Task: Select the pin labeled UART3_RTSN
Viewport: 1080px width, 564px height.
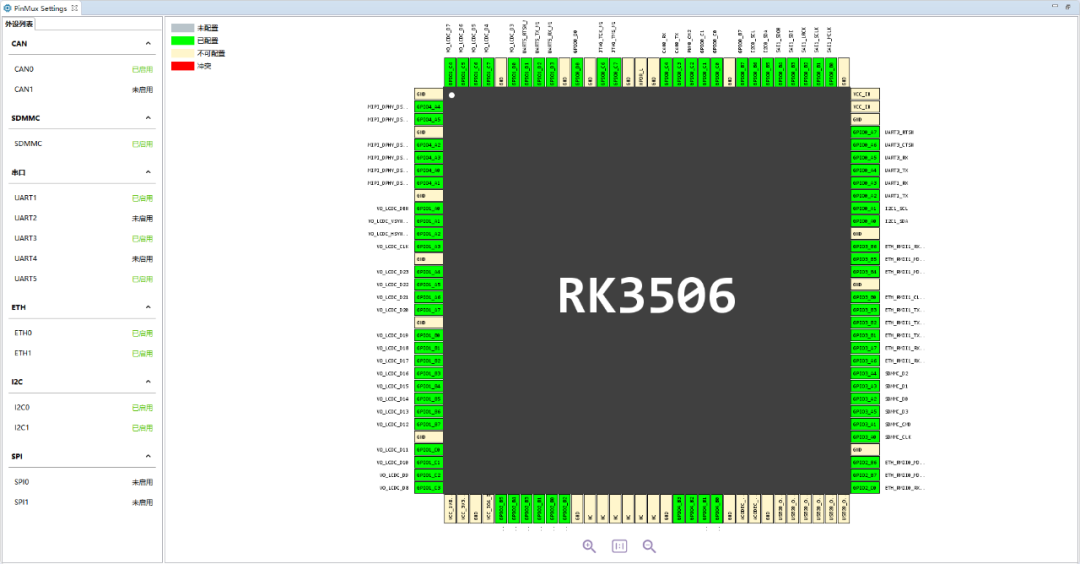Action: [x=865, y=132]
